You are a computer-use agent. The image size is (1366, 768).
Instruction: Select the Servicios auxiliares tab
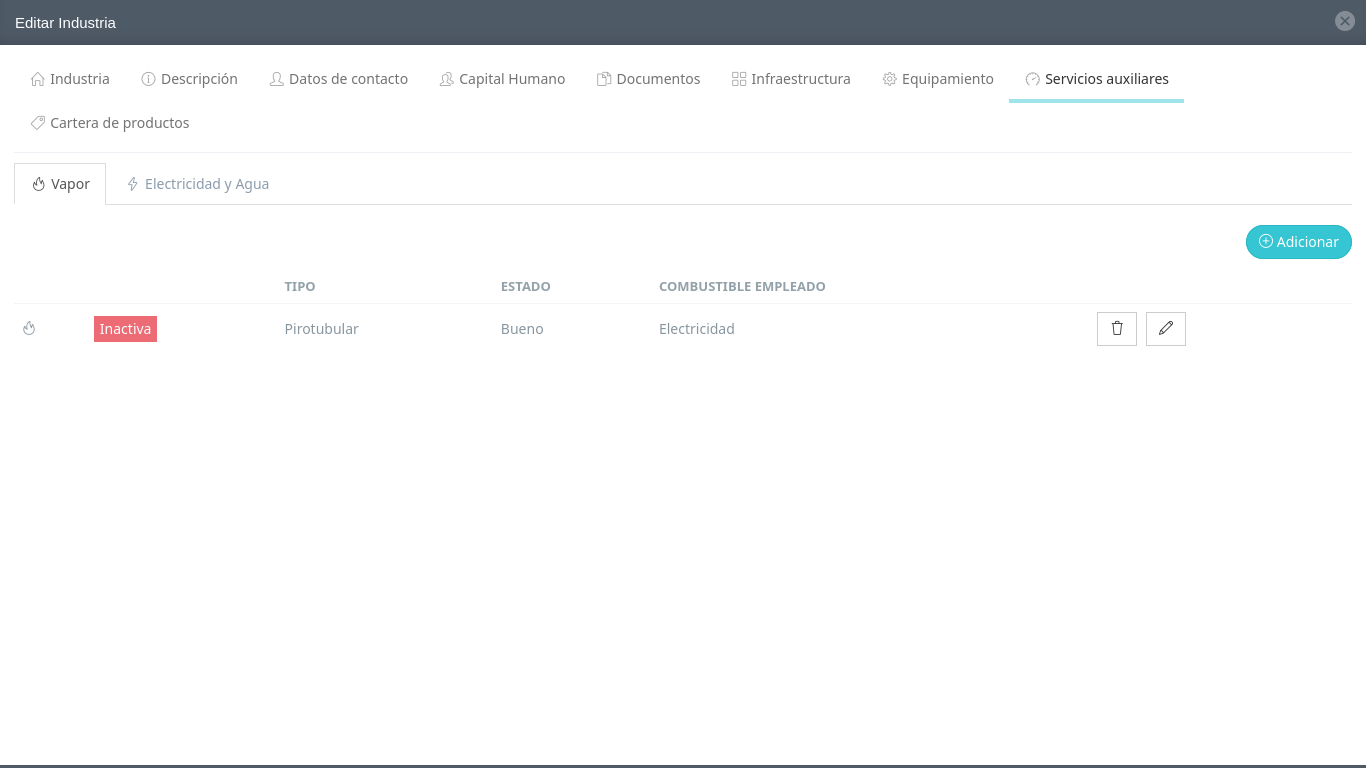1096,79
